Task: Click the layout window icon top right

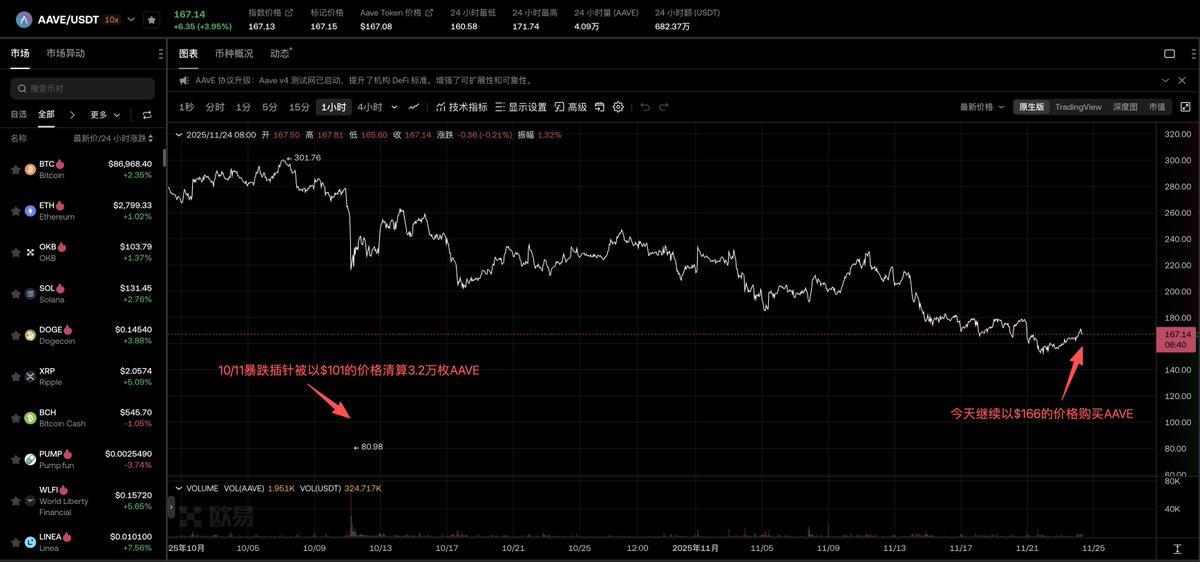Action: point(1169,53)
